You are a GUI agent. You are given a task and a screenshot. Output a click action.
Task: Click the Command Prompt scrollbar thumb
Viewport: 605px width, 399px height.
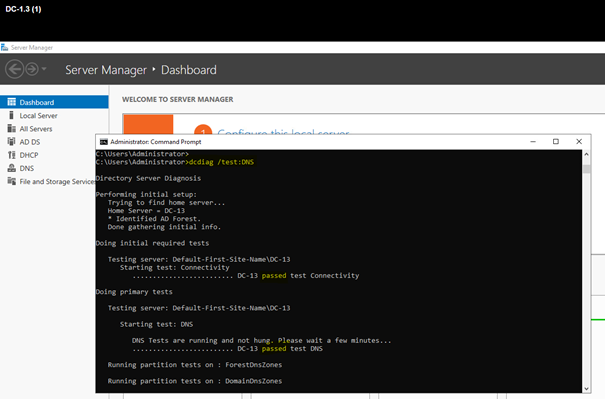[x=586, y=169]
